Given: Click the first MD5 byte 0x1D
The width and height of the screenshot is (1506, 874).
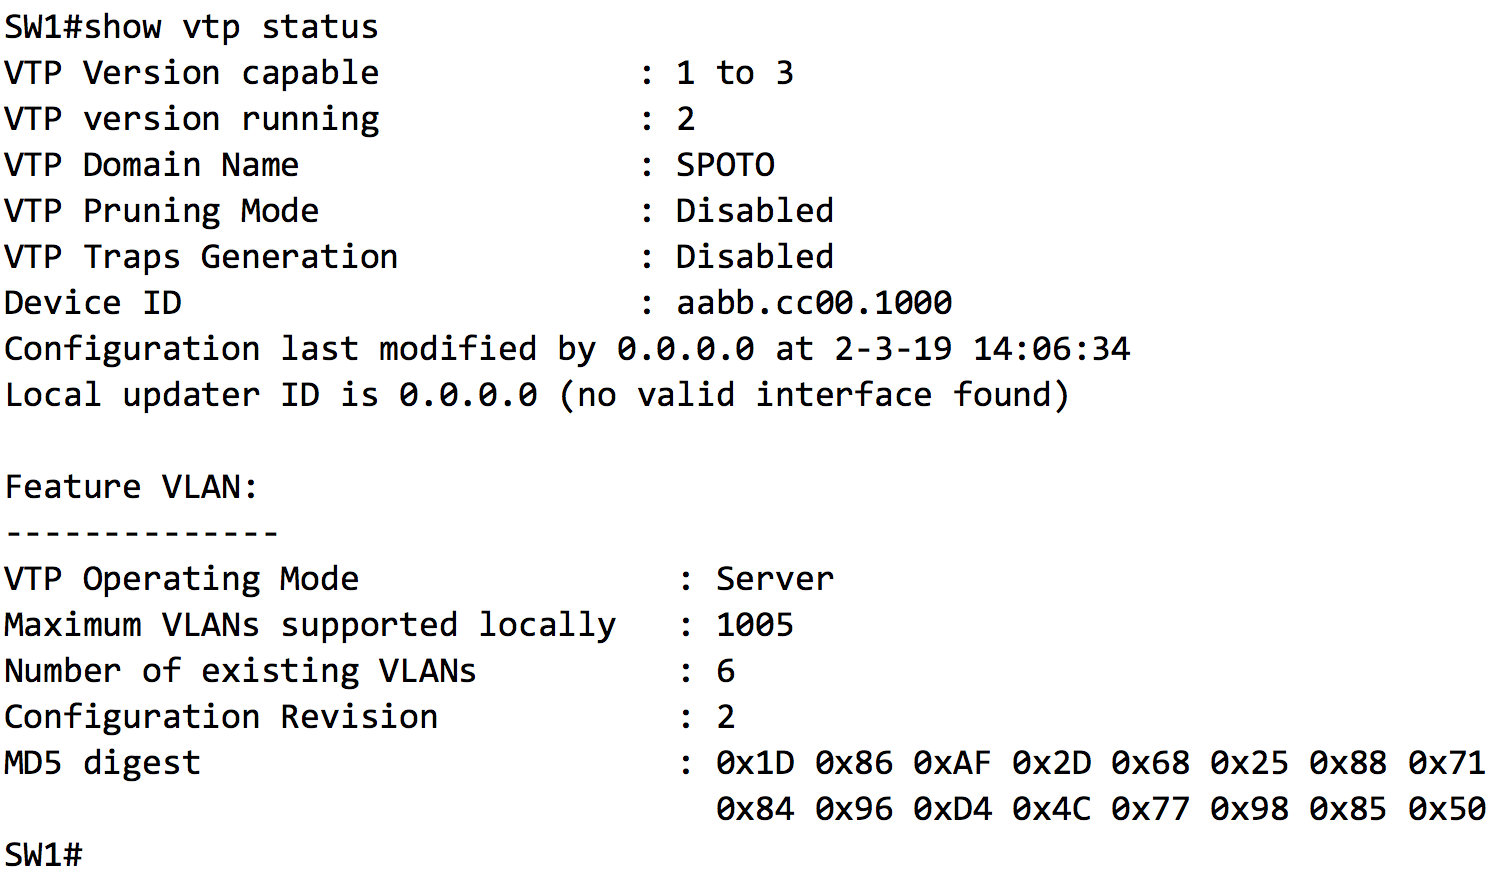Looking at the screenshot, I should (755, 763).
